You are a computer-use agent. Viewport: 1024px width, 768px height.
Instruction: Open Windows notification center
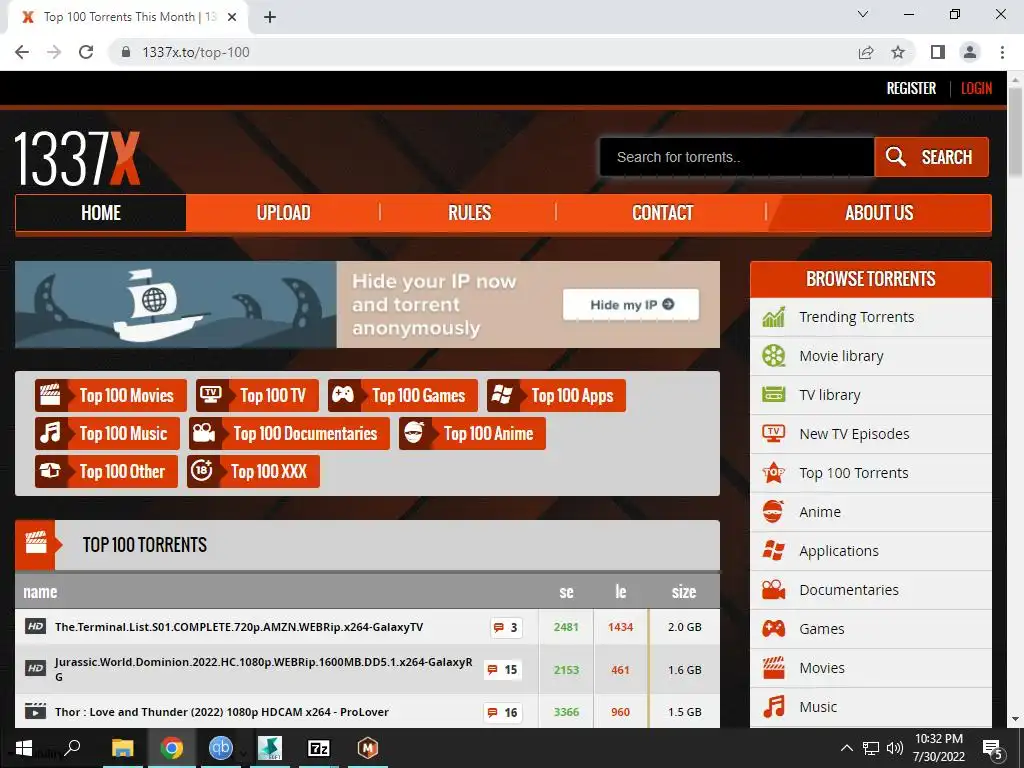click(993, 748)
